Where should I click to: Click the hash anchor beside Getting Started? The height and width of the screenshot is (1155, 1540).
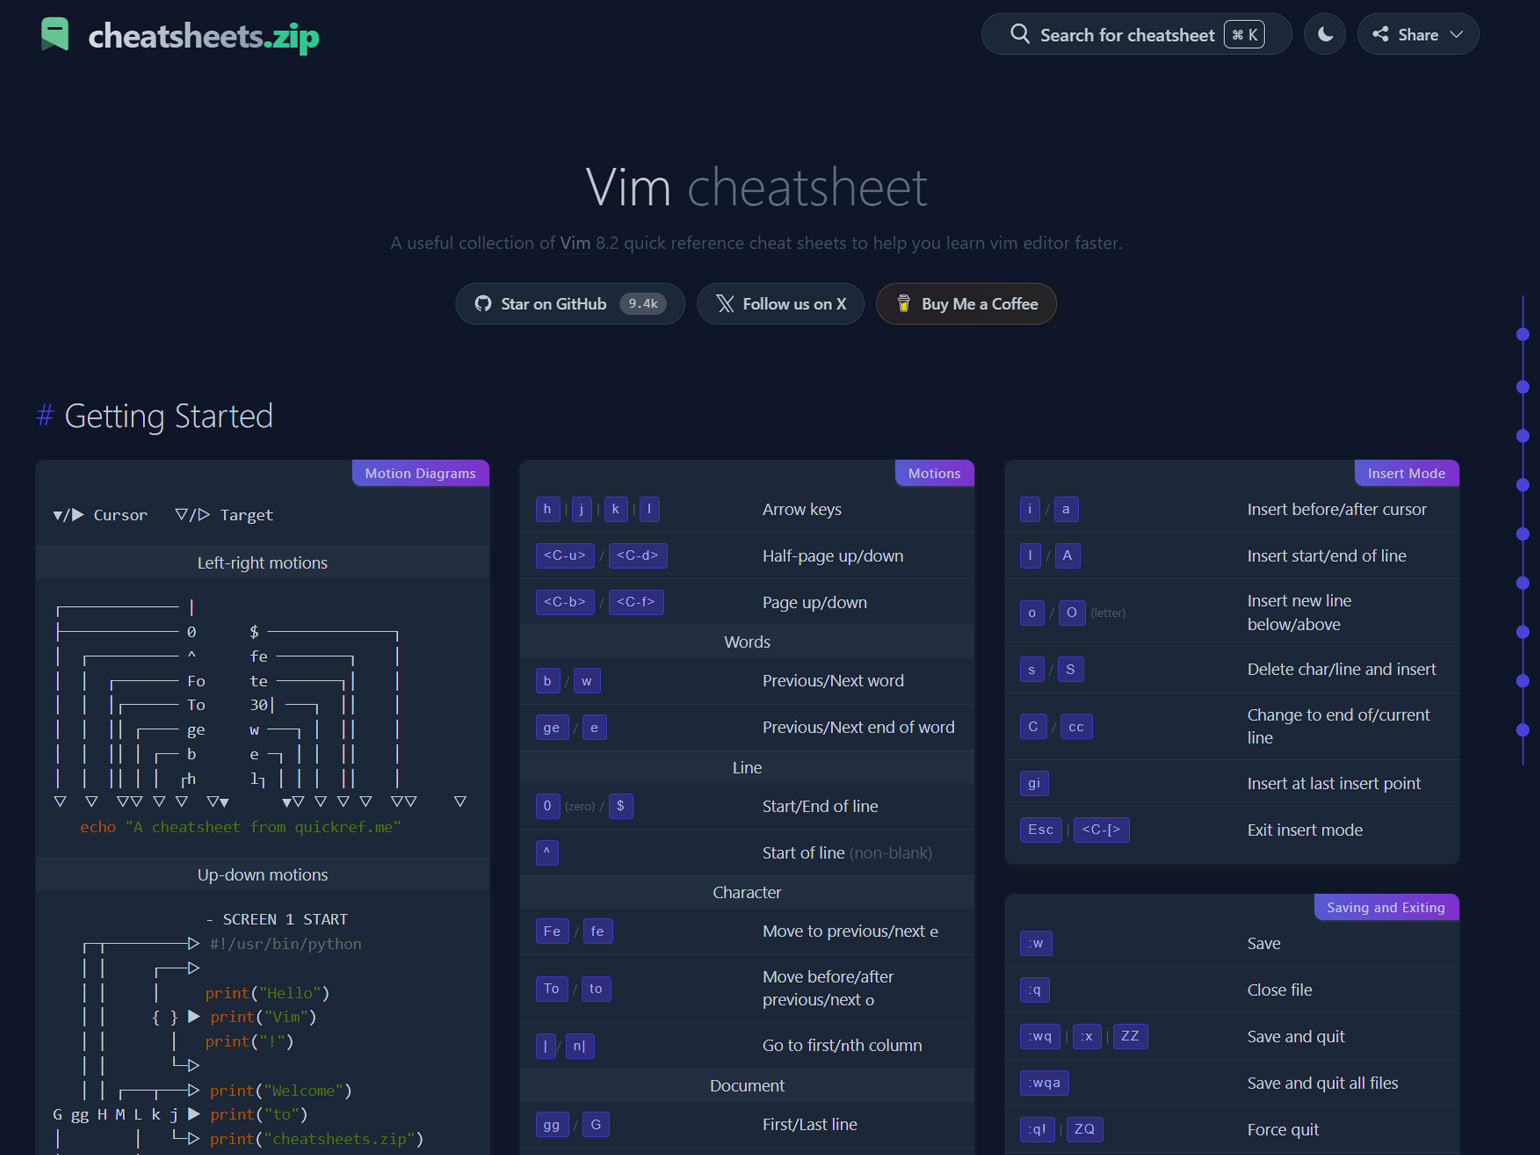point(45,416)
